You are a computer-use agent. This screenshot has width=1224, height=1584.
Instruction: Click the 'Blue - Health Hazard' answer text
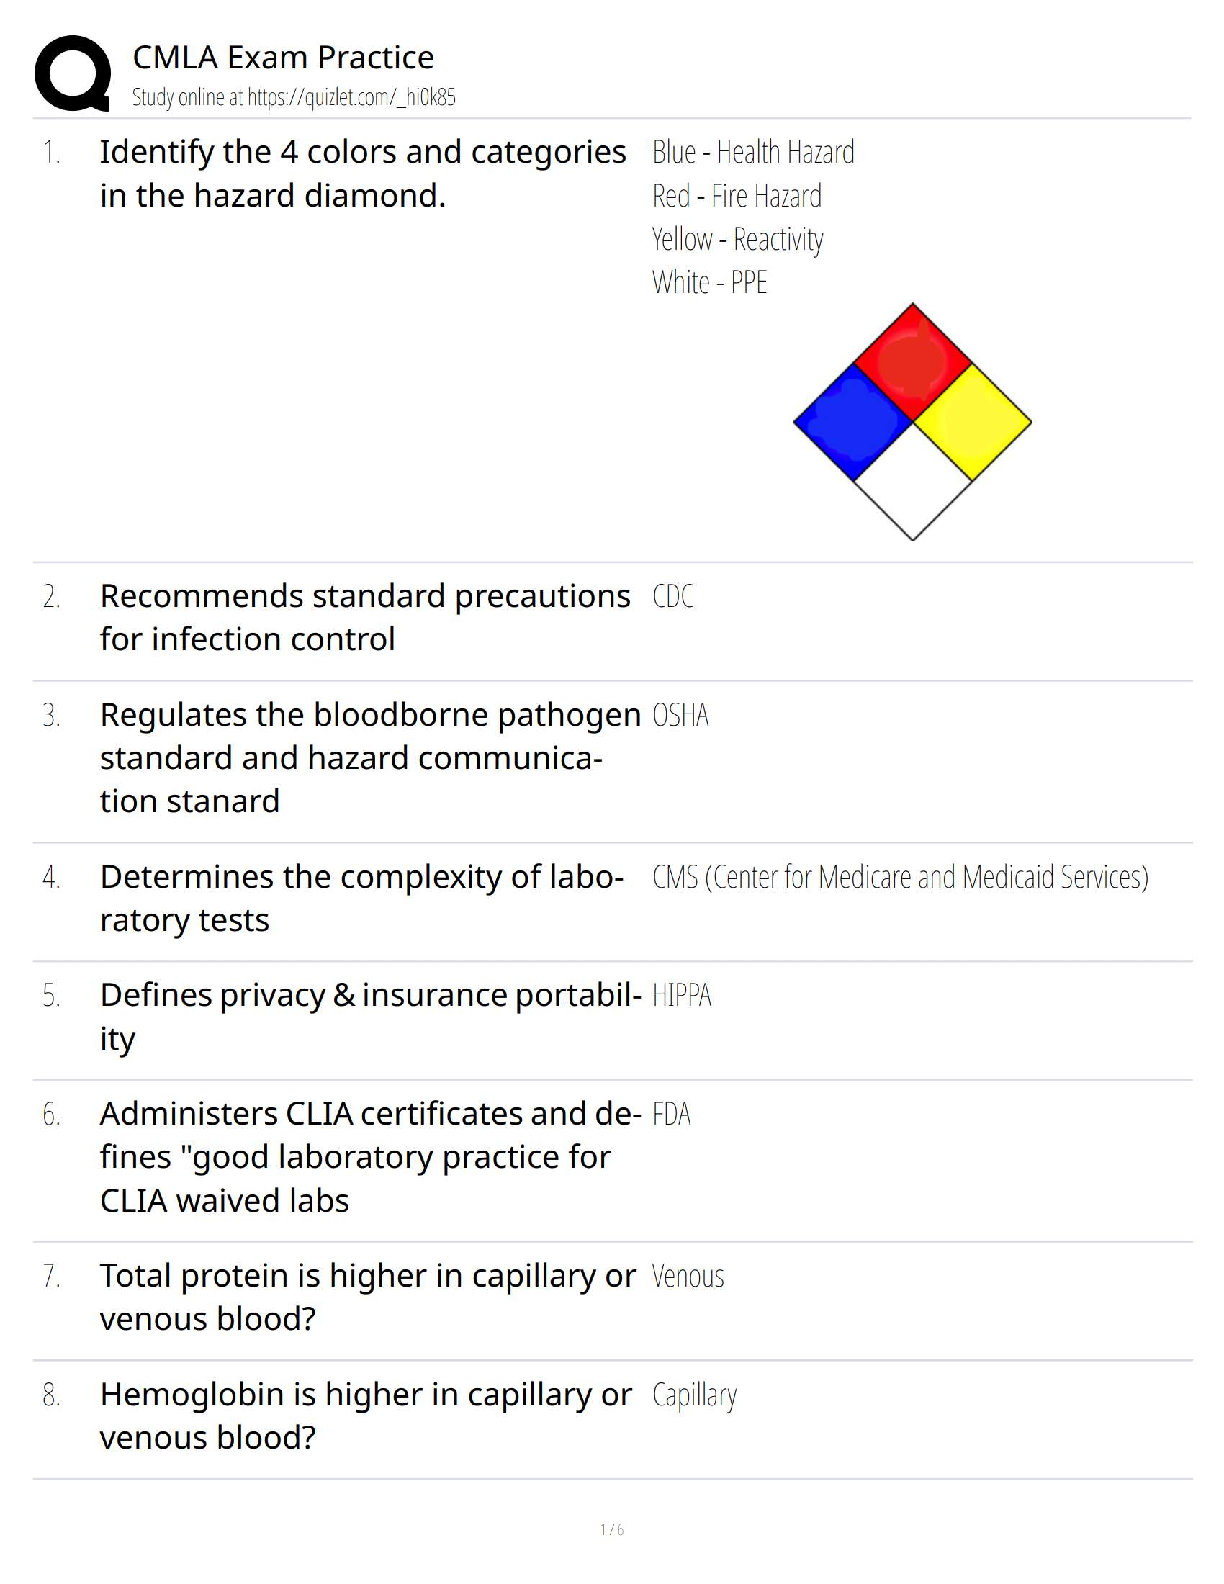coord(753,152)
